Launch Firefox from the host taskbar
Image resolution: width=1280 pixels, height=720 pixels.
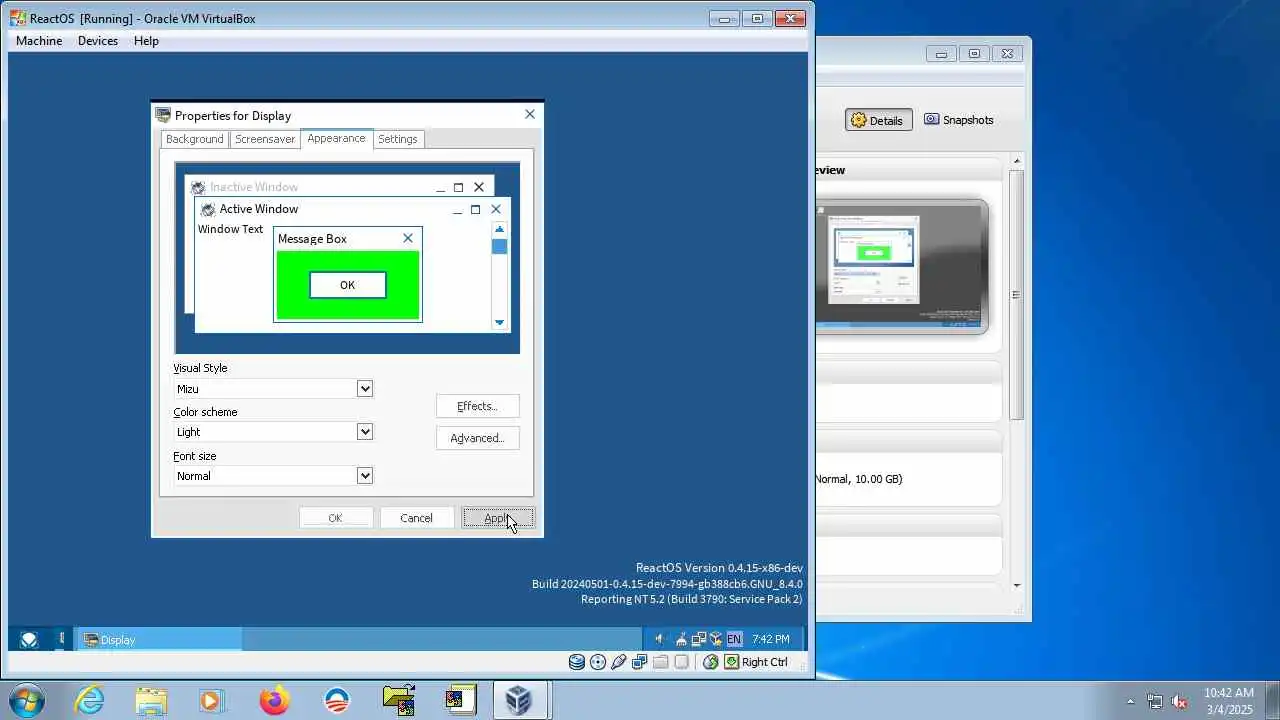274,700
